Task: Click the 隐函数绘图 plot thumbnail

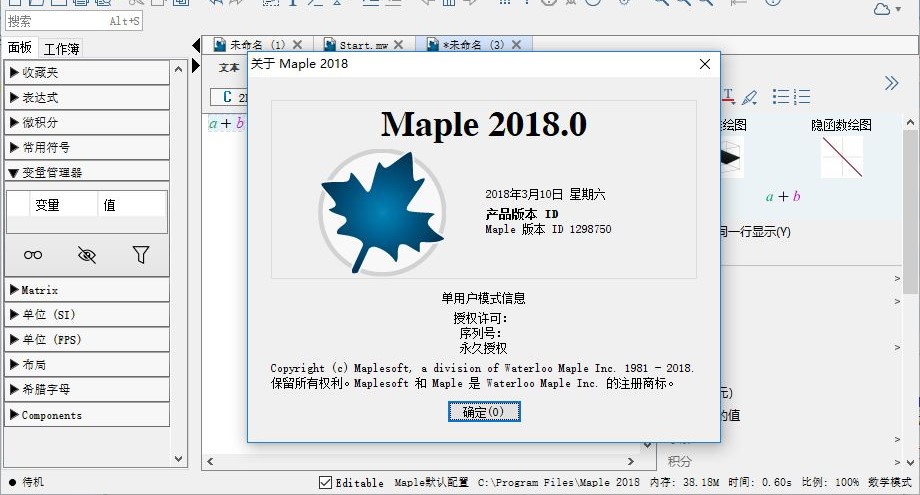Action: pyautogui.click(x=841, y=157)
